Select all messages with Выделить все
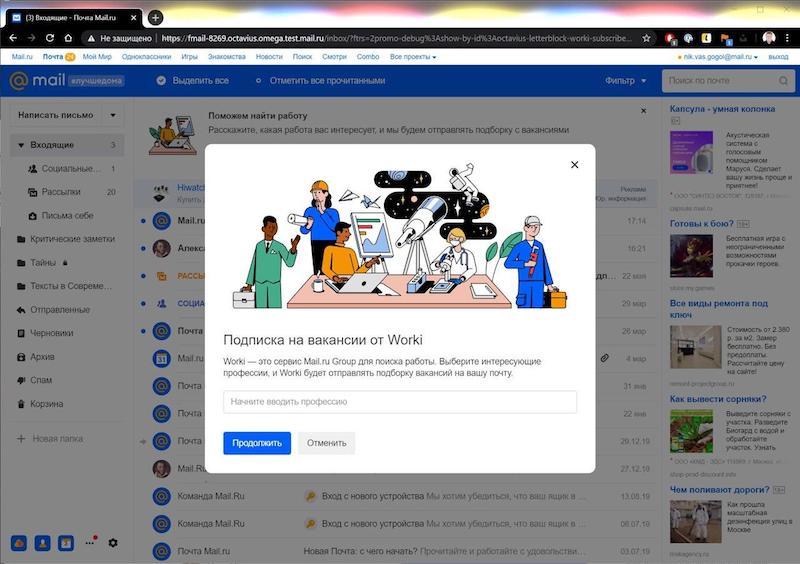 point(193,81)
